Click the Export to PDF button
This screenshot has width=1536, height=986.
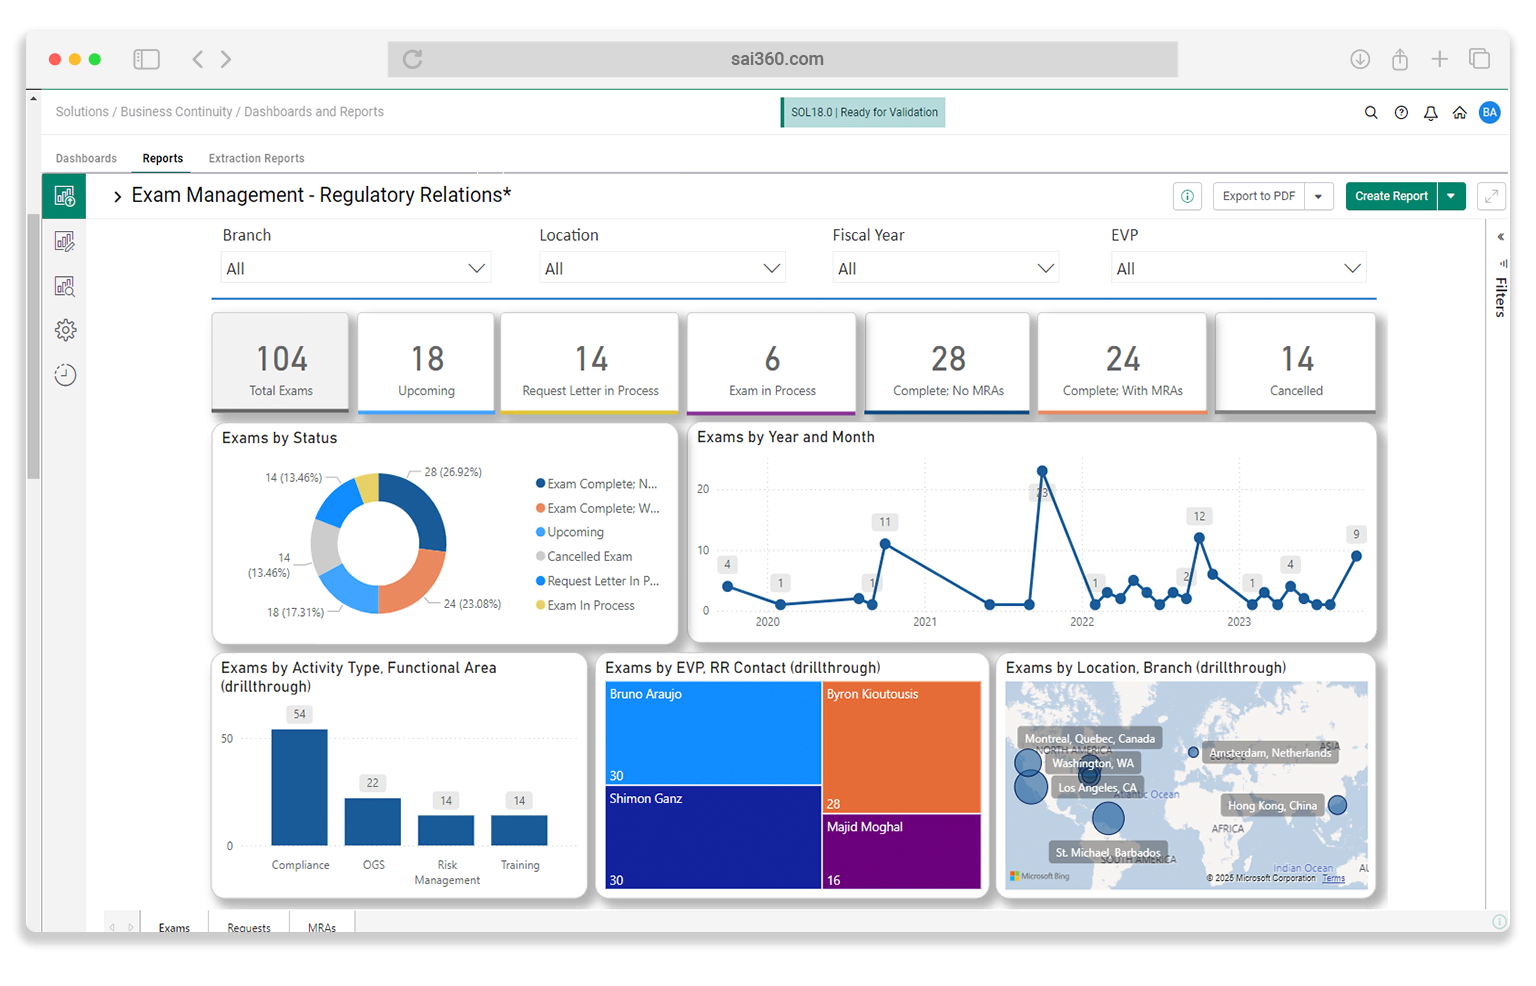click(1258, 196)
